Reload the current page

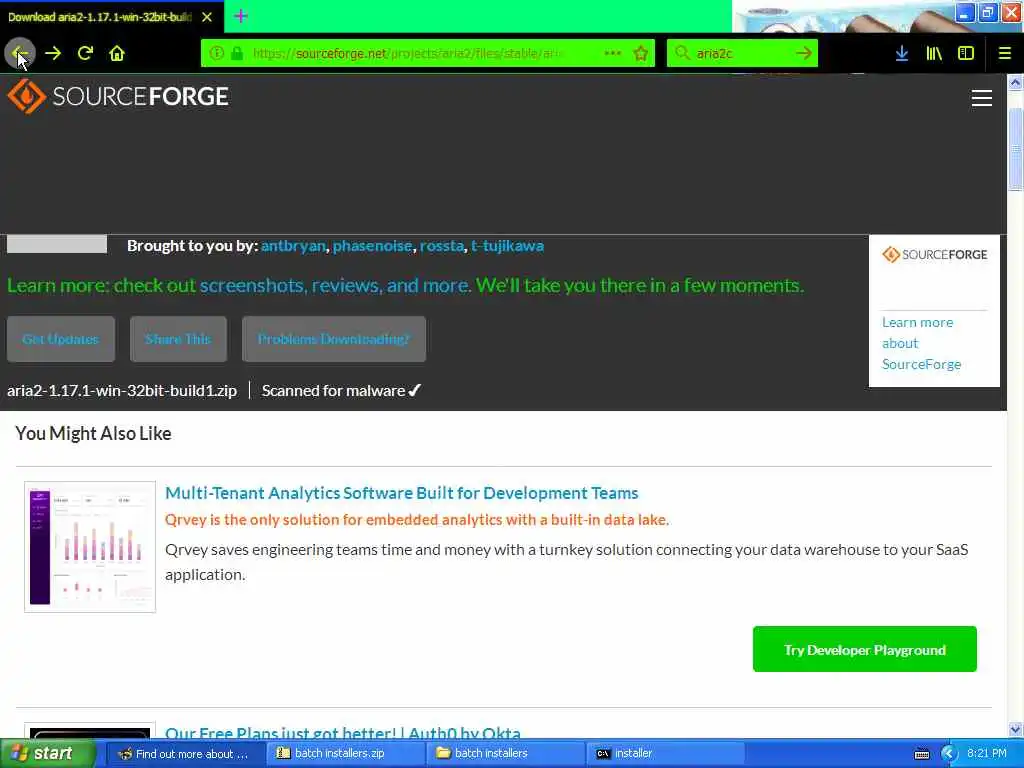86,54
